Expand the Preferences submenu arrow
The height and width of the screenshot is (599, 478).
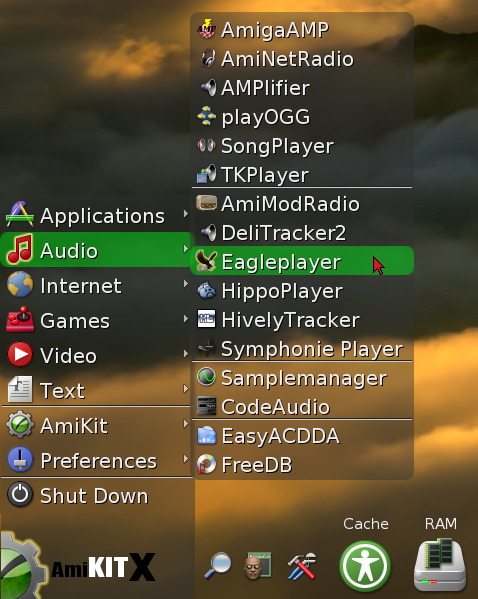click(186, 458)
